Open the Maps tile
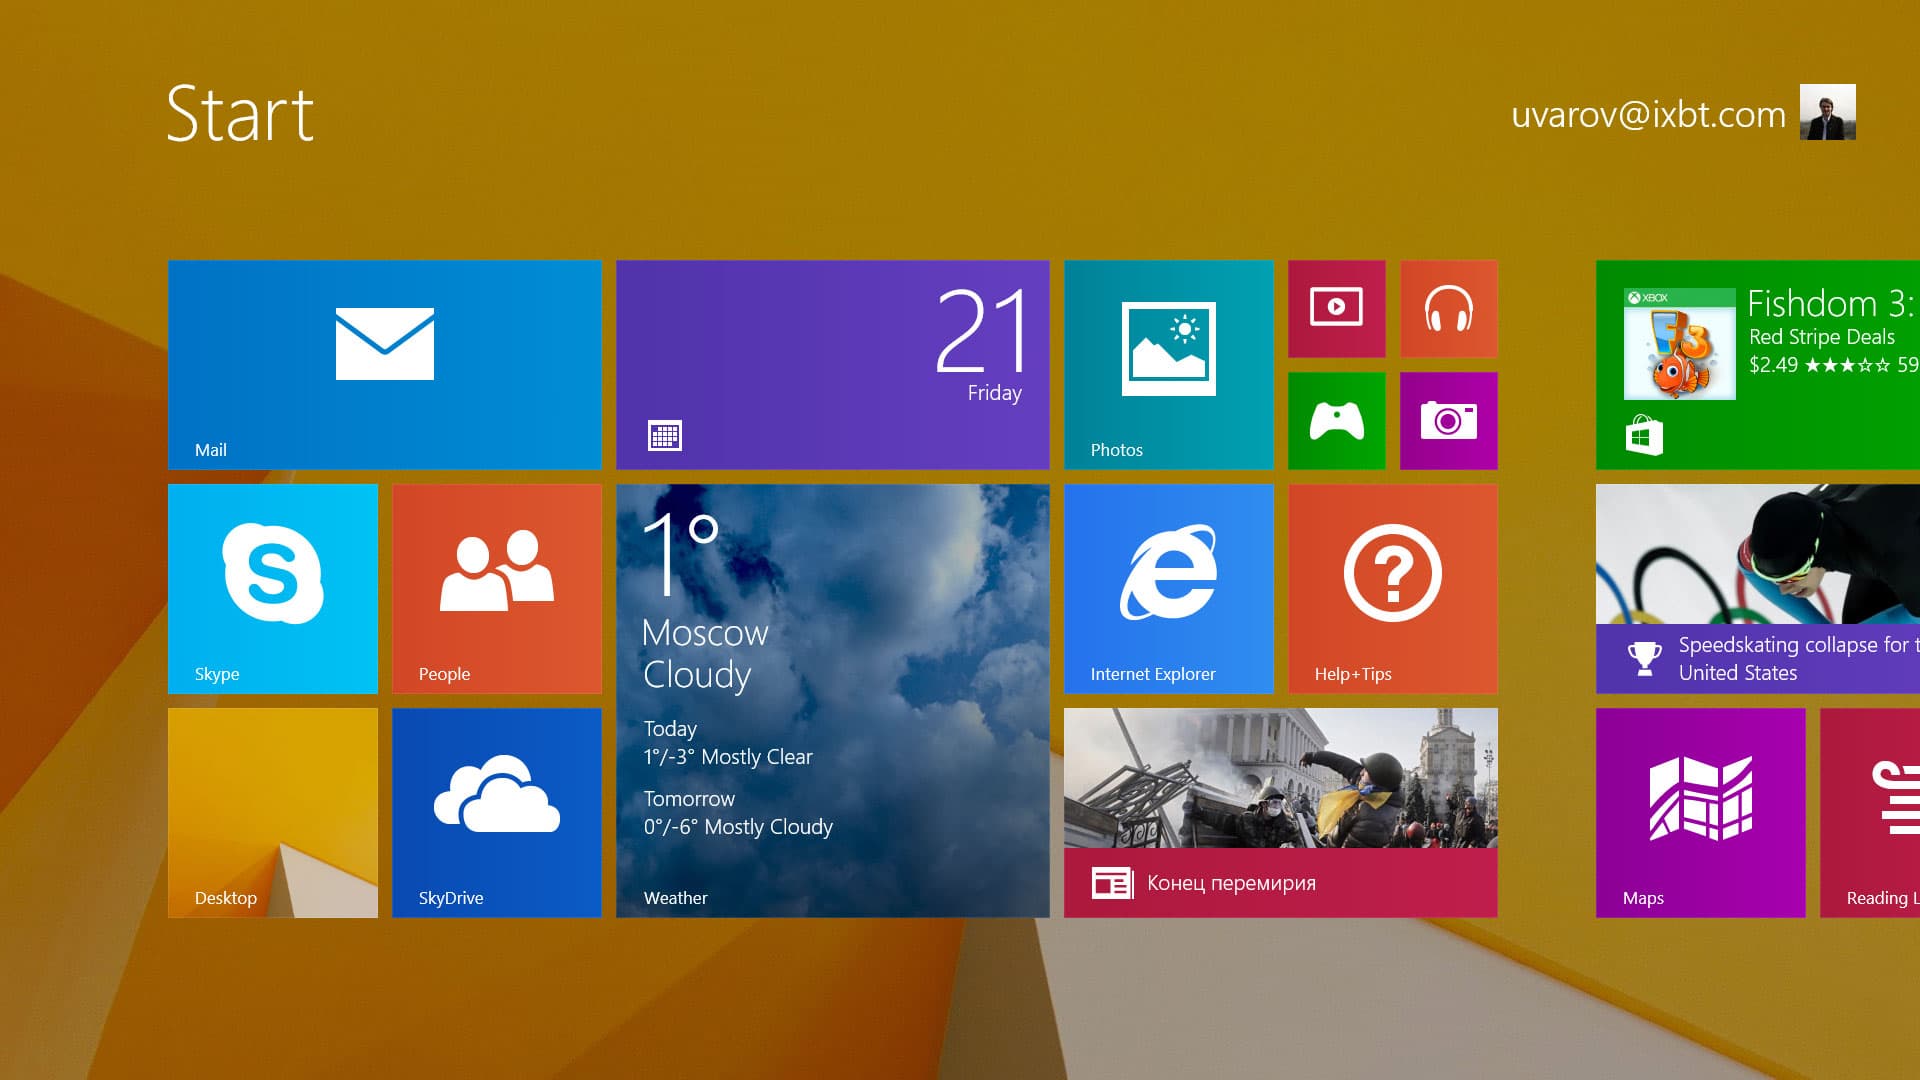The image size is (1920, 1080). [1700, 812]
